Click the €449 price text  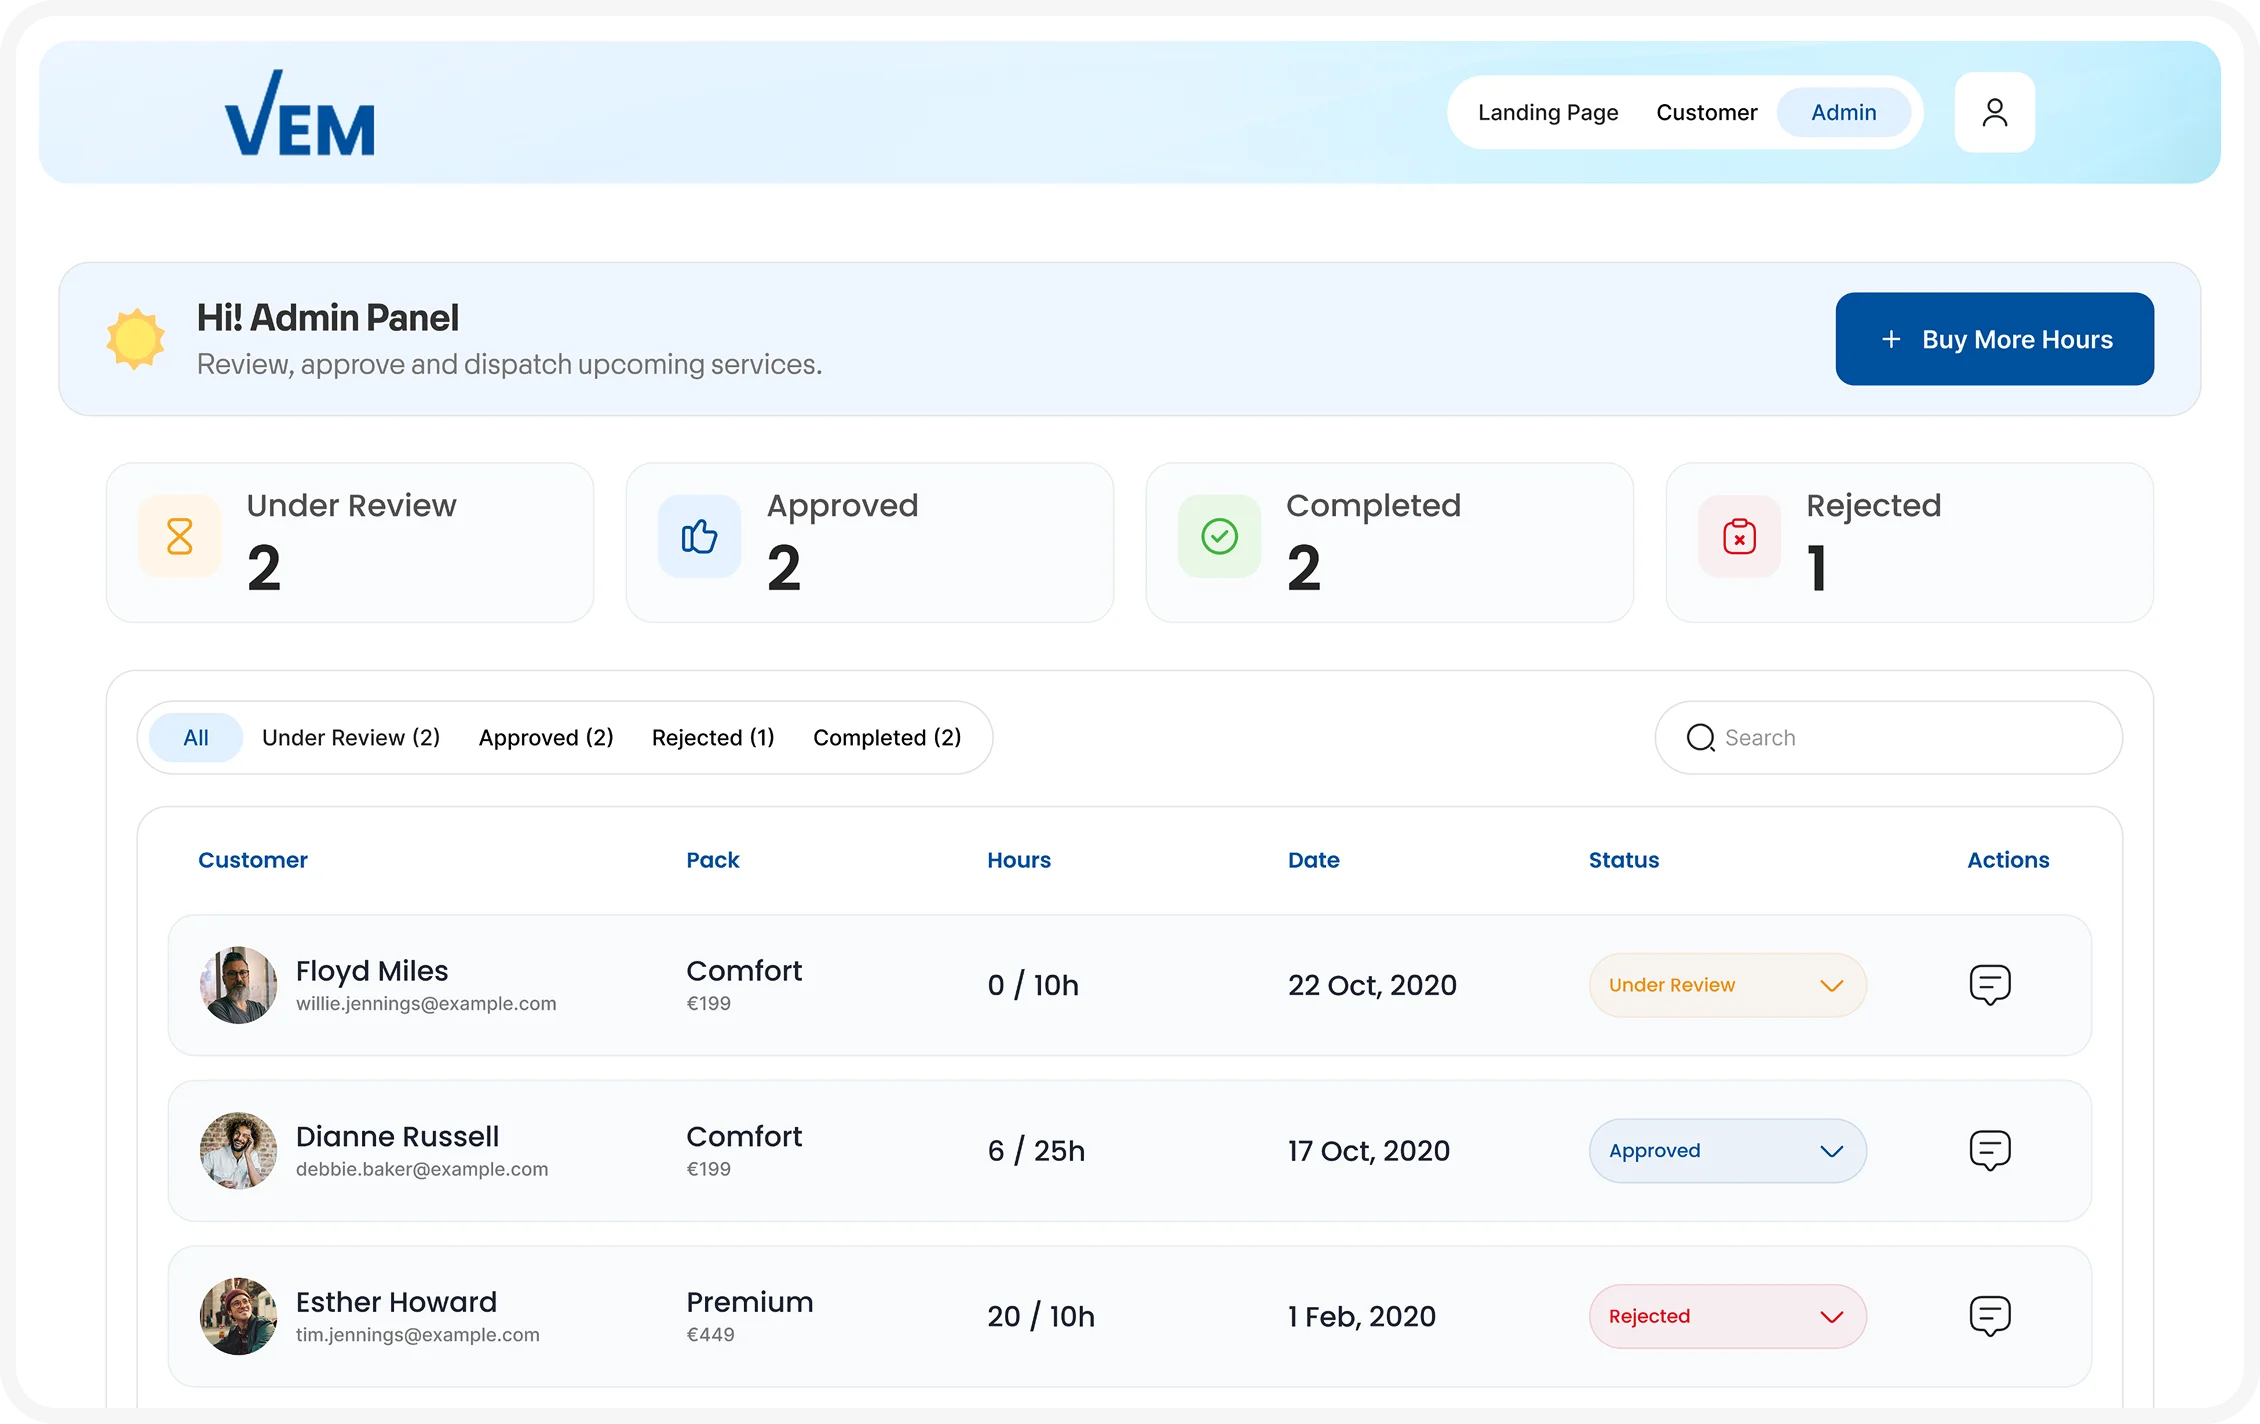click(710, 1335)
